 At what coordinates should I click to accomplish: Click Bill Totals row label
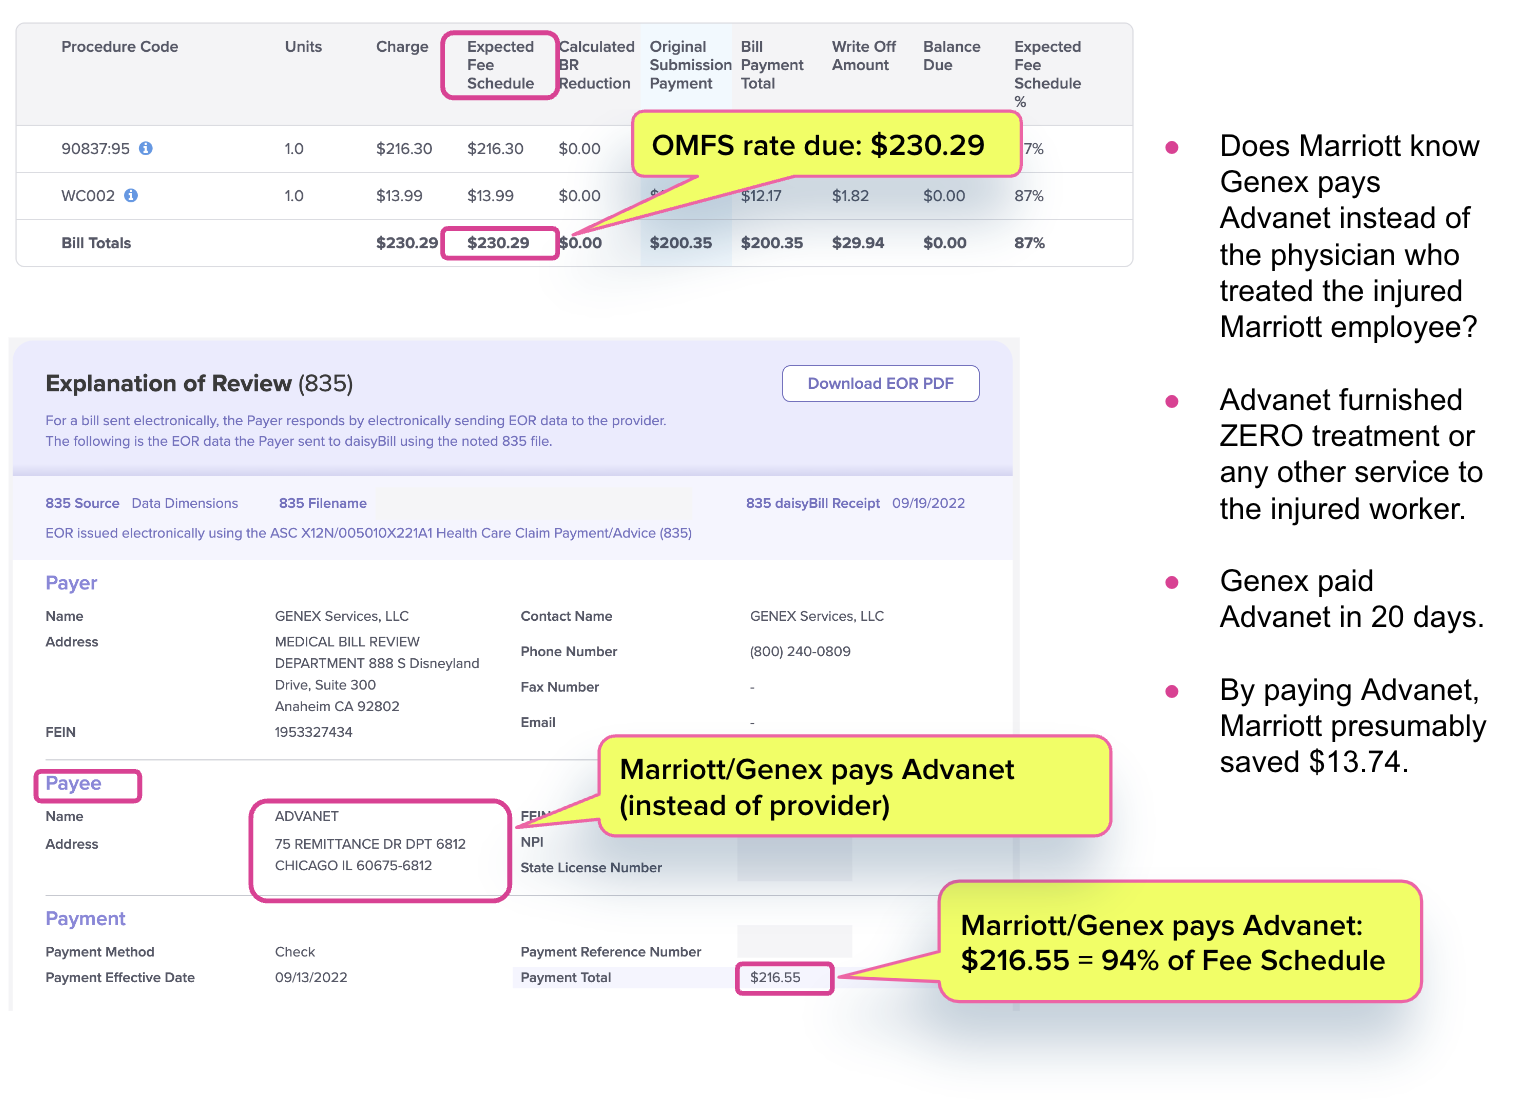pos(96,243)
